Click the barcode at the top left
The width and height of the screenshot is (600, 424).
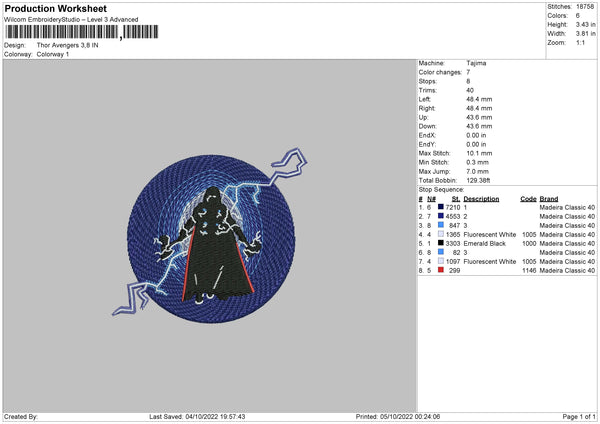point(82,32)
